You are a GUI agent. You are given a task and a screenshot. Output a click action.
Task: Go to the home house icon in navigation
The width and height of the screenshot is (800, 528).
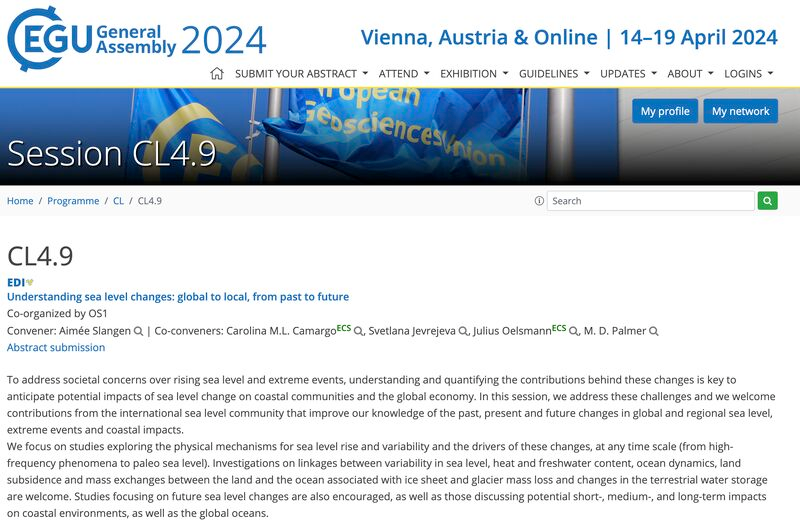pyautogui.click(x=217, y=74)
